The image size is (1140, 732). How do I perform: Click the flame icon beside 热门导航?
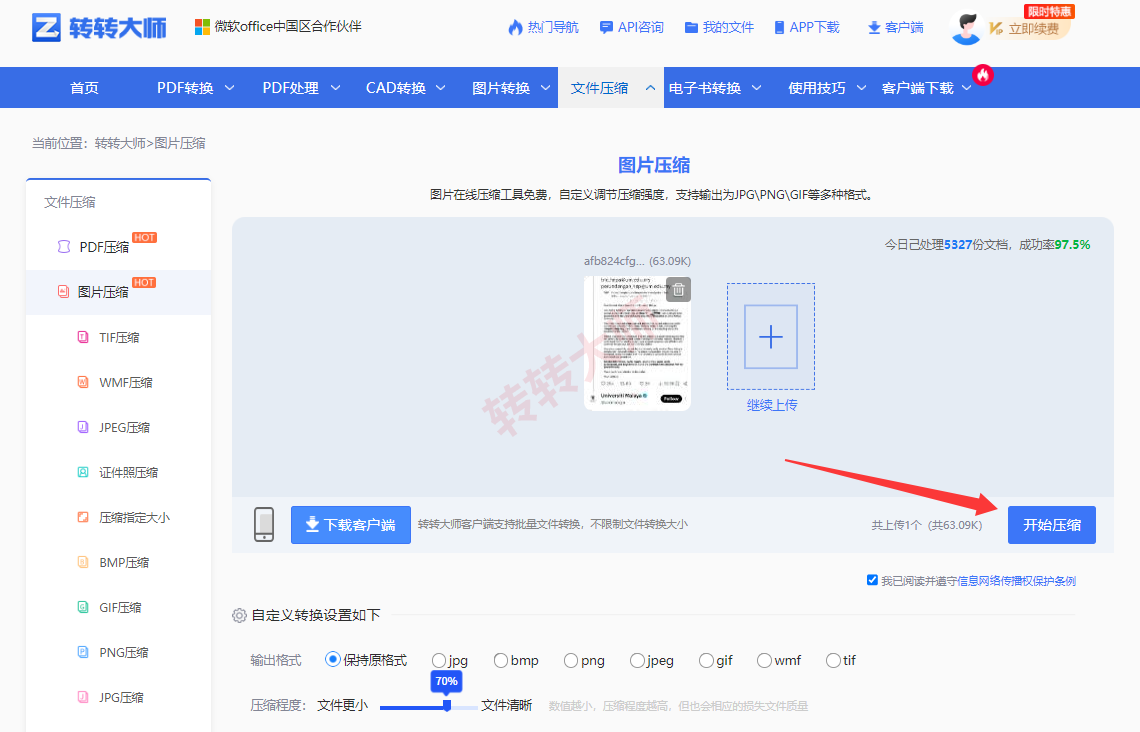coord(515,28)
